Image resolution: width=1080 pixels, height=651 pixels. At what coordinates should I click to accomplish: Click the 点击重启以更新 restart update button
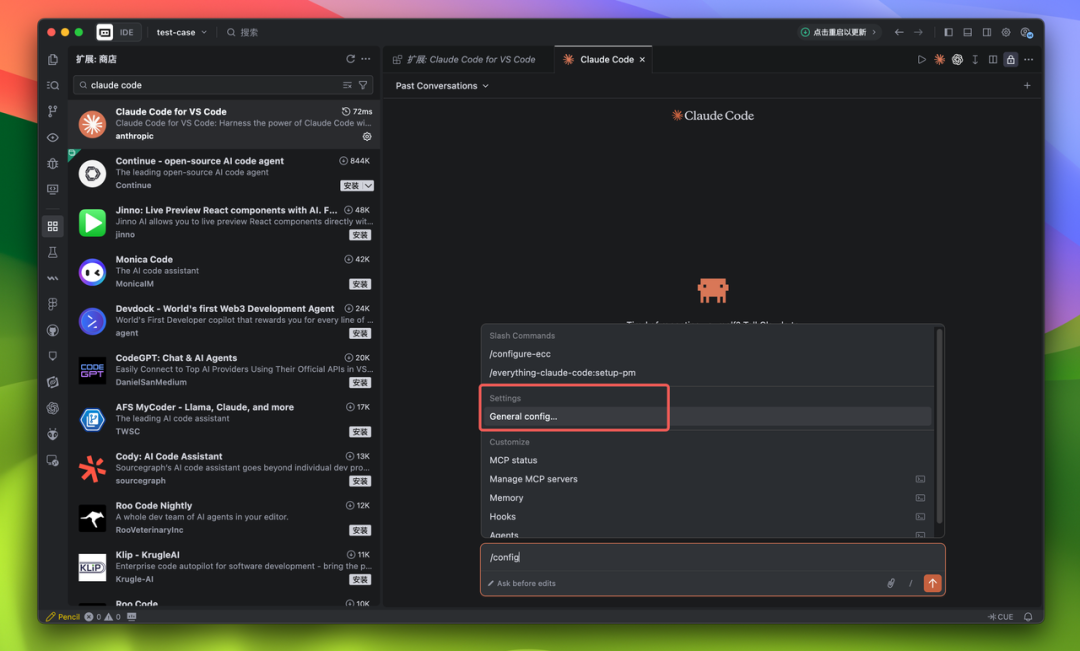(x=839, y=32)
